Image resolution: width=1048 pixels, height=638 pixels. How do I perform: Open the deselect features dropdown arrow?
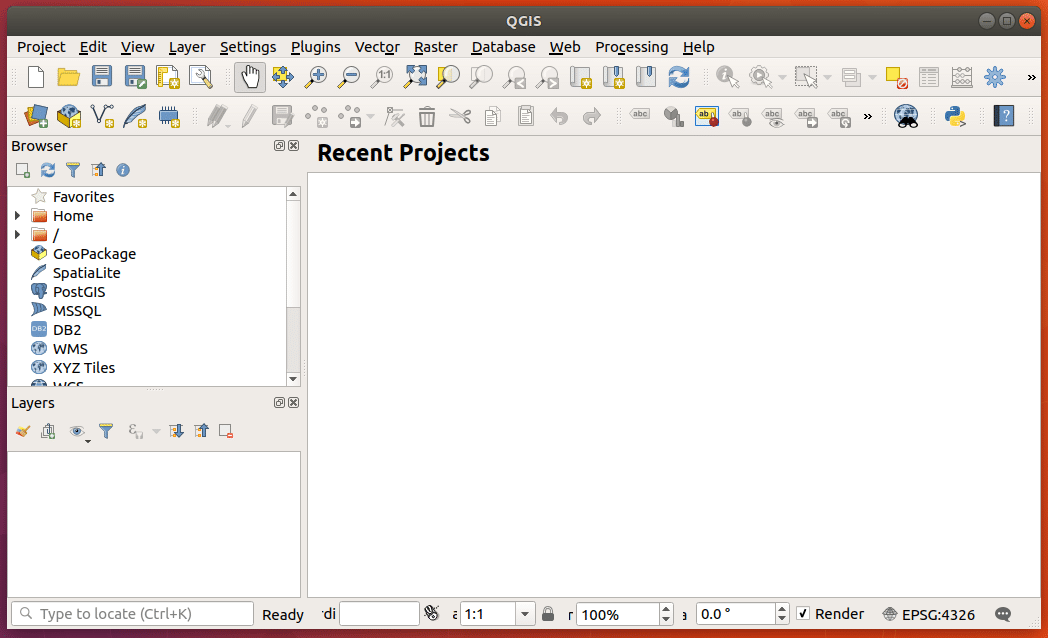point(872,78)
